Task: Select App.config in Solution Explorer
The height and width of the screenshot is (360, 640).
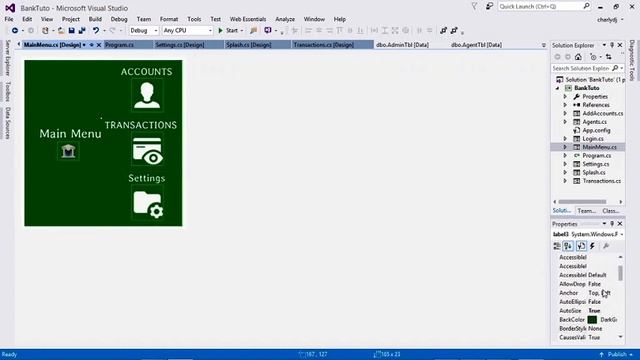Action: pyautogui.click(x=596, y=131)
